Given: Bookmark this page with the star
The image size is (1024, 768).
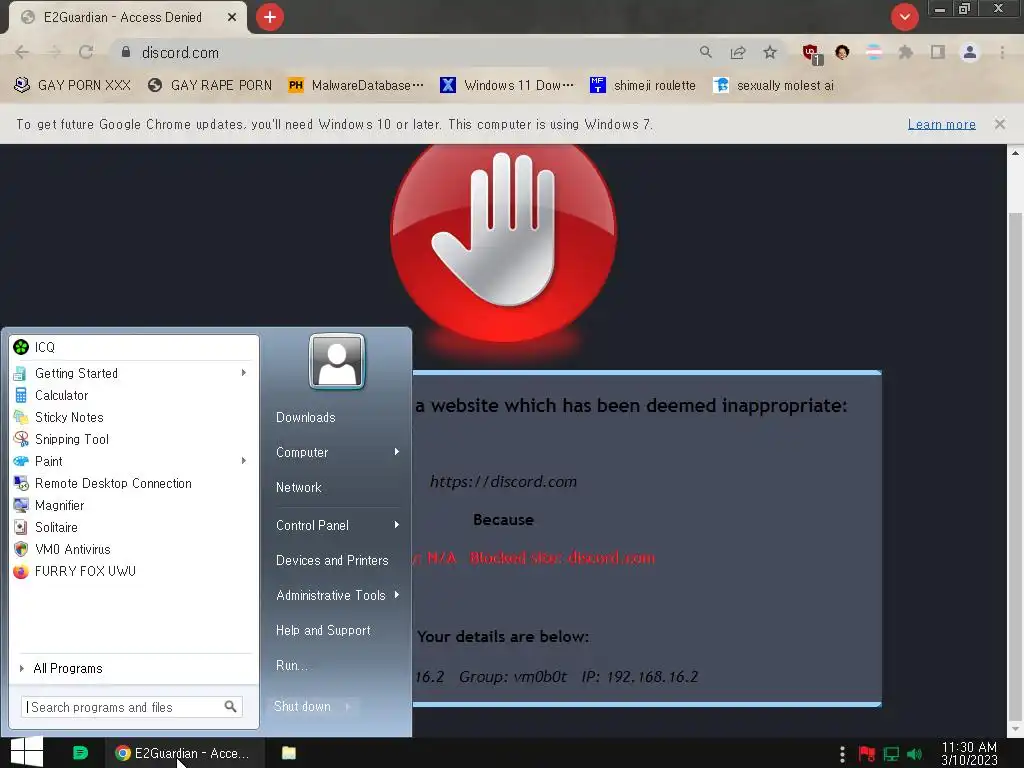Looking at the screenshot, I should [770, 52].
